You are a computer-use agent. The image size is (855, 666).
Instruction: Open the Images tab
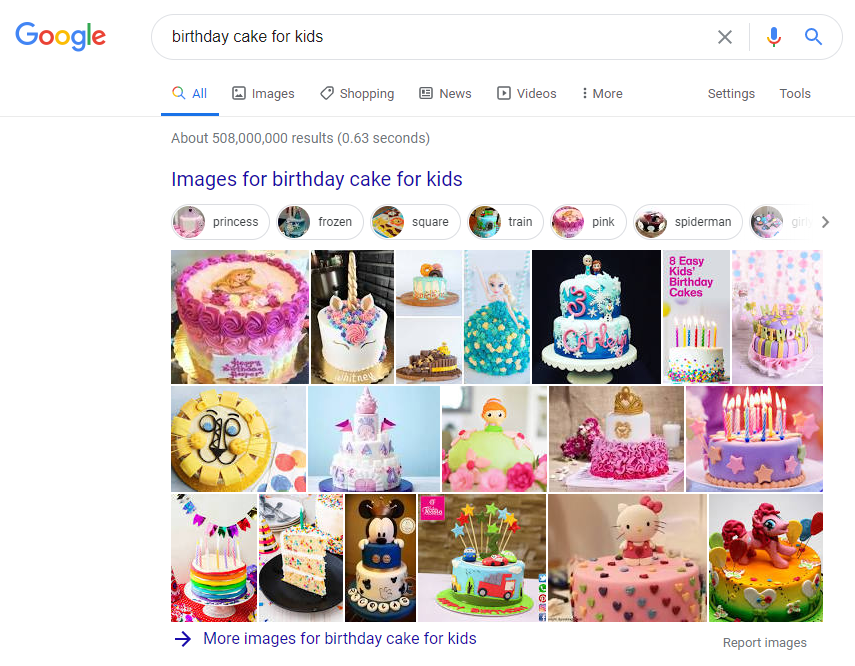coord(263,93)
